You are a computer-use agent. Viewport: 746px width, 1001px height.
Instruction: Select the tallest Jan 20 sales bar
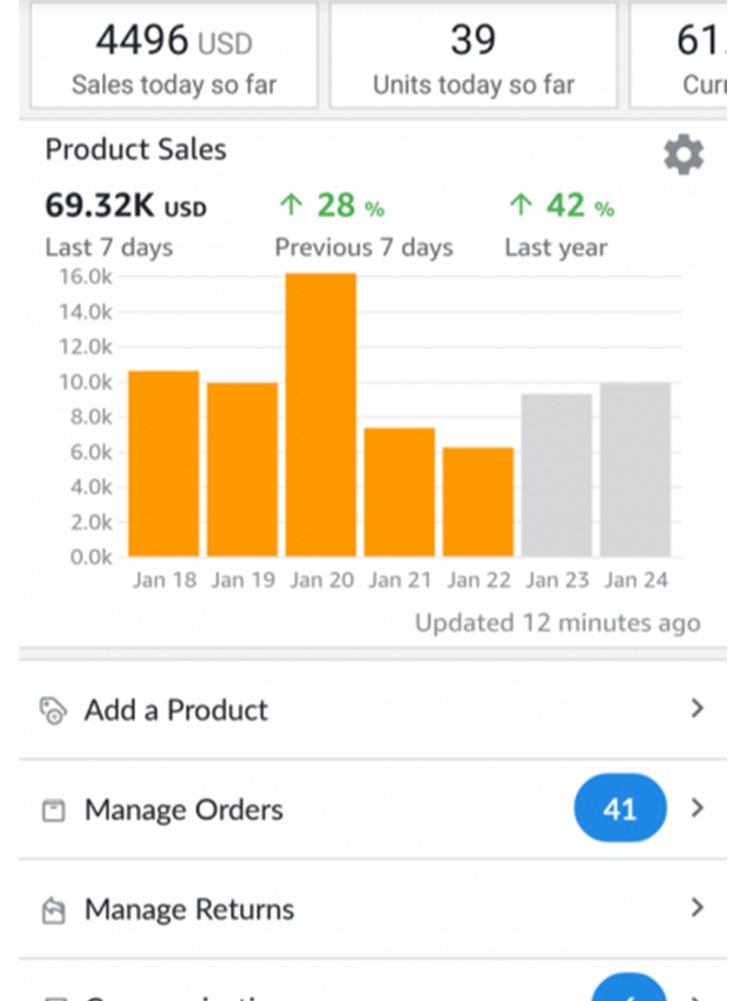321,415
